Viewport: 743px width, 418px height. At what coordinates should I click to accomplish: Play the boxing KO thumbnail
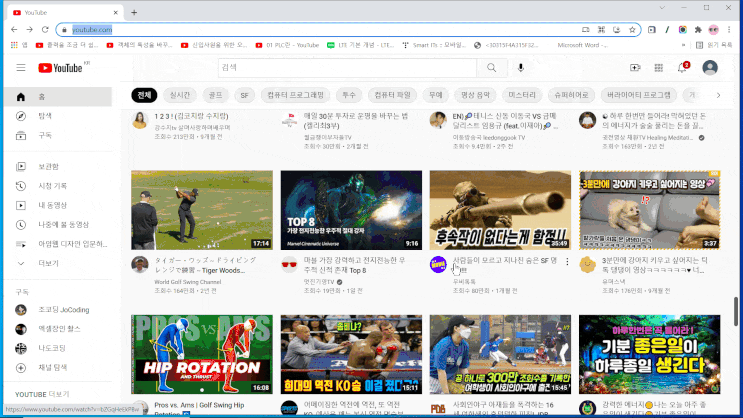coord(351,354)
